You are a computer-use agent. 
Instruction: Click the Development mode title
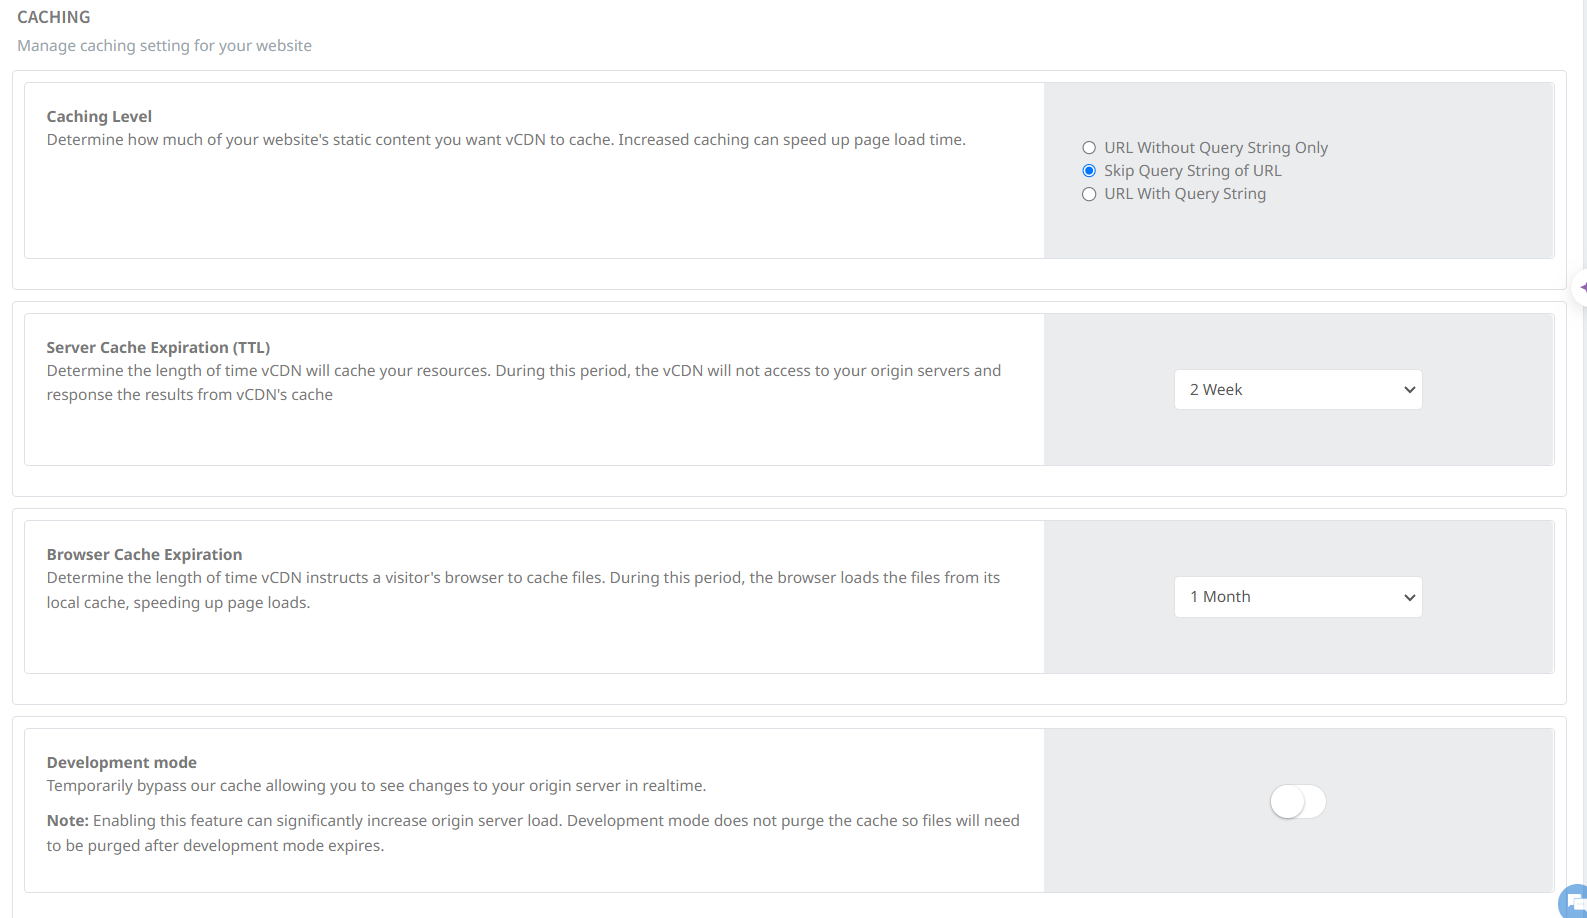tap(121, 763)
